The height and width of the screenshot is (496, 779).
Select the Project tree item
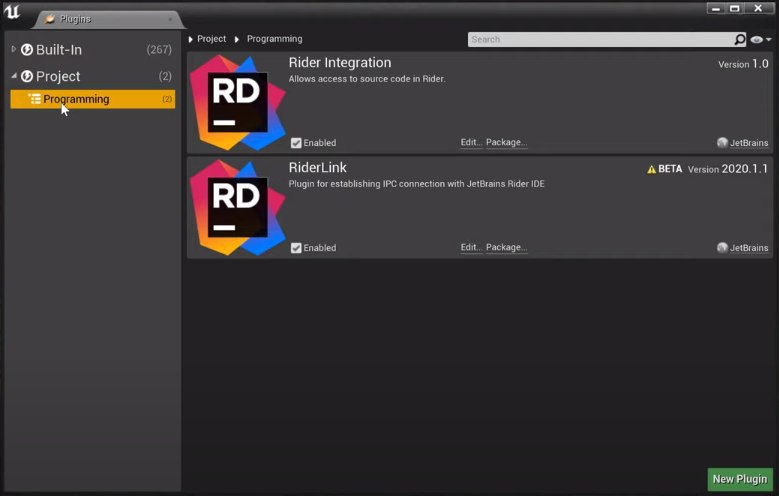coord(92,76)
